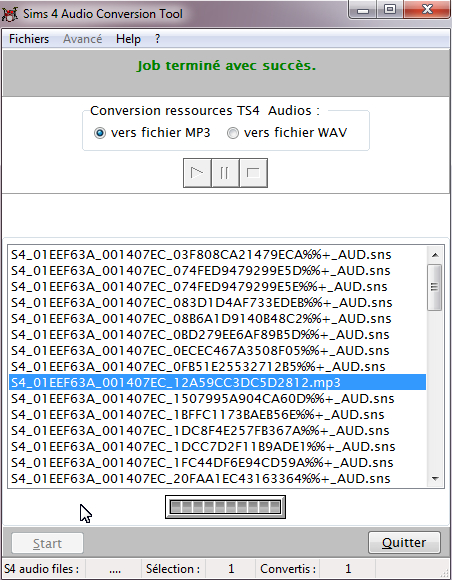
Task: Select file ending 074FED9479299E5E%%+_AUD.sns
Action: click(x=217, y=286)
